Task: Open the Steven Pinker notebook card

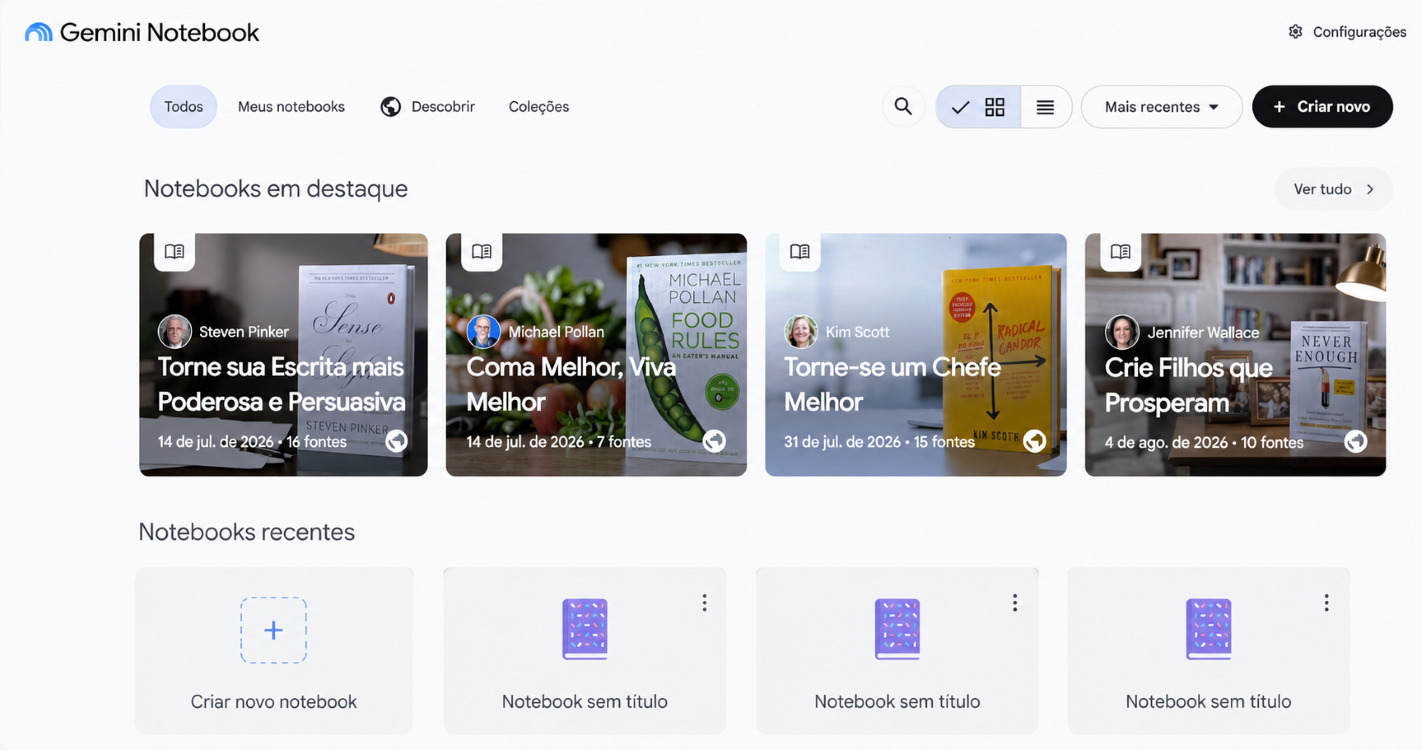Action: (x=283, y=355)
